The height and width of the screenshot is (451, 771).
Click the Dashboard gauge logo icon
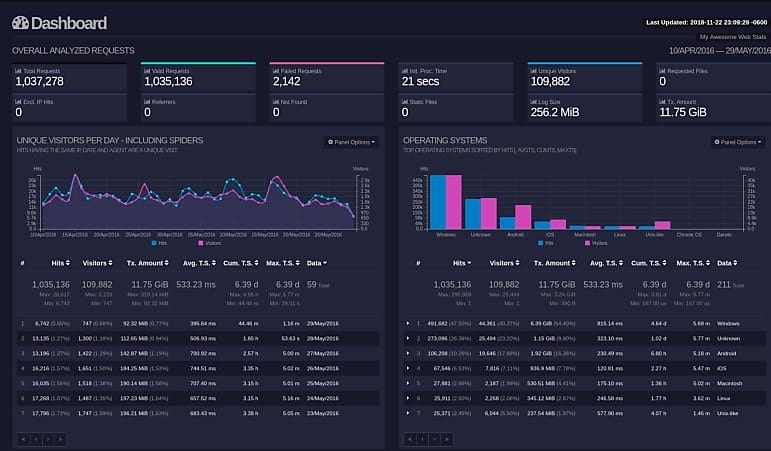coord(20,23)
